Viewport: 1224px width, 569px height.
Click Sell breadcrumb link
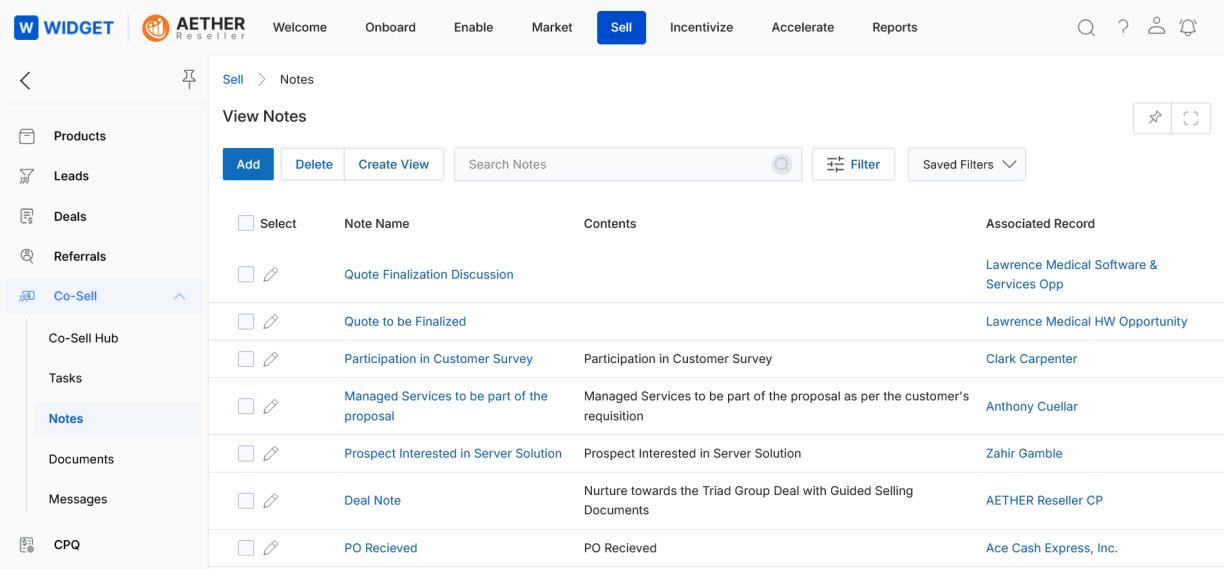(x=232, y=80)
